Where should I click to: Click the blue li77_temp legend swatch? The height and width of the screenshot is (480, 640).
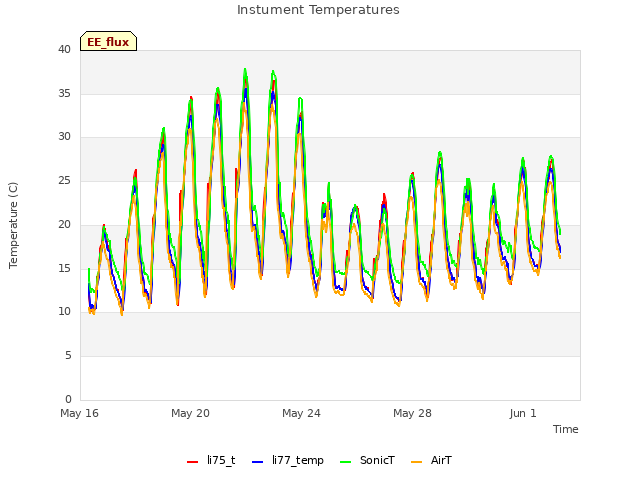click(258, 462)
